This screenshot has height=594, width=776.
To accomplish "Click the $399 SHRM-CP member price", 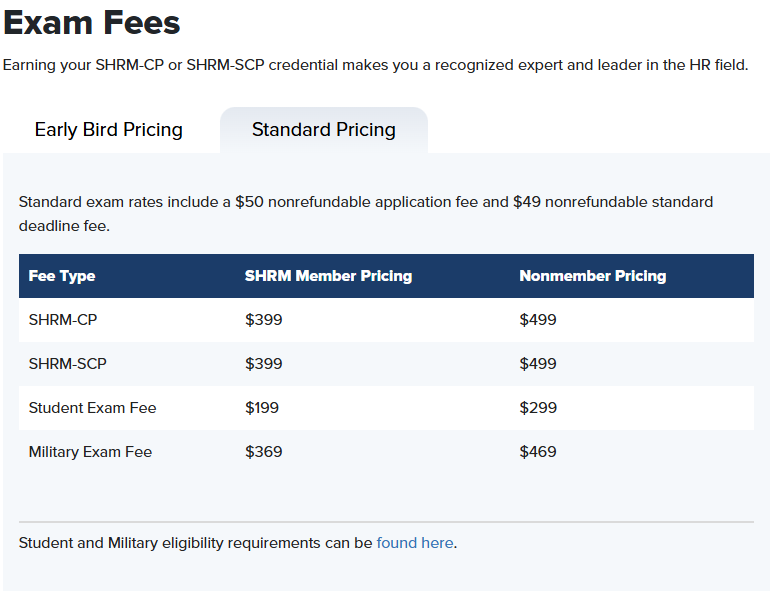I will click(263, 320).
